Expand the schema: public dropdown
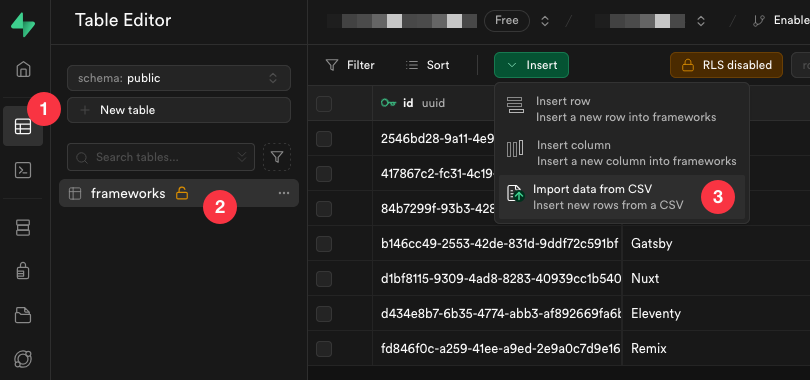The width and height of the screenshot is (810, 380). point(179,78)
